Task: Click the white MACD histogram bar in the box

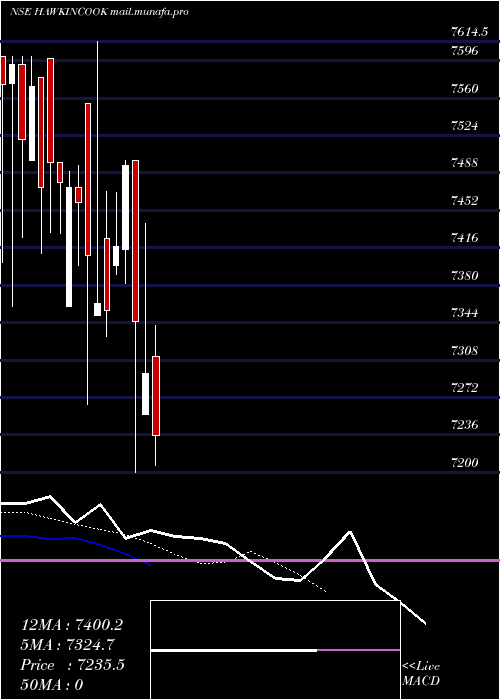Action: pyautogui.click(x=234, y=651)
